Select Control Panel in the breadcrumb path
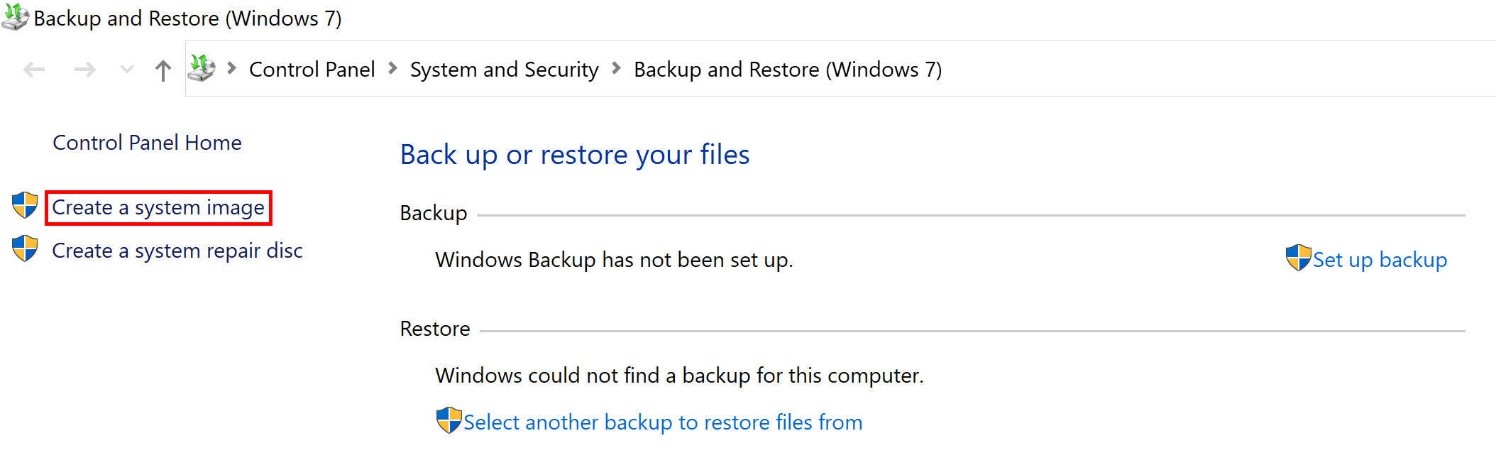The height and width of the screenshot is (470, 1496). click(x=312, y=69)
